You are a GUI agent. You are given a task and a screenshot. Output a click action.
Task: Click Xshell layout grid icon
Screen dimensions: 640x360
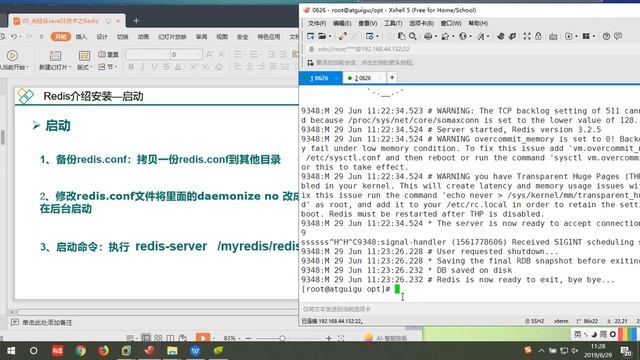[586, 36]
